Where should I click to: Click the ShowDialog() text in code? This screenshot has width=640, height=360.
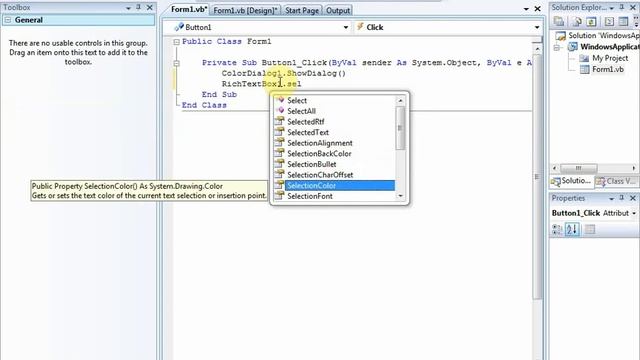tap(316, 73)
